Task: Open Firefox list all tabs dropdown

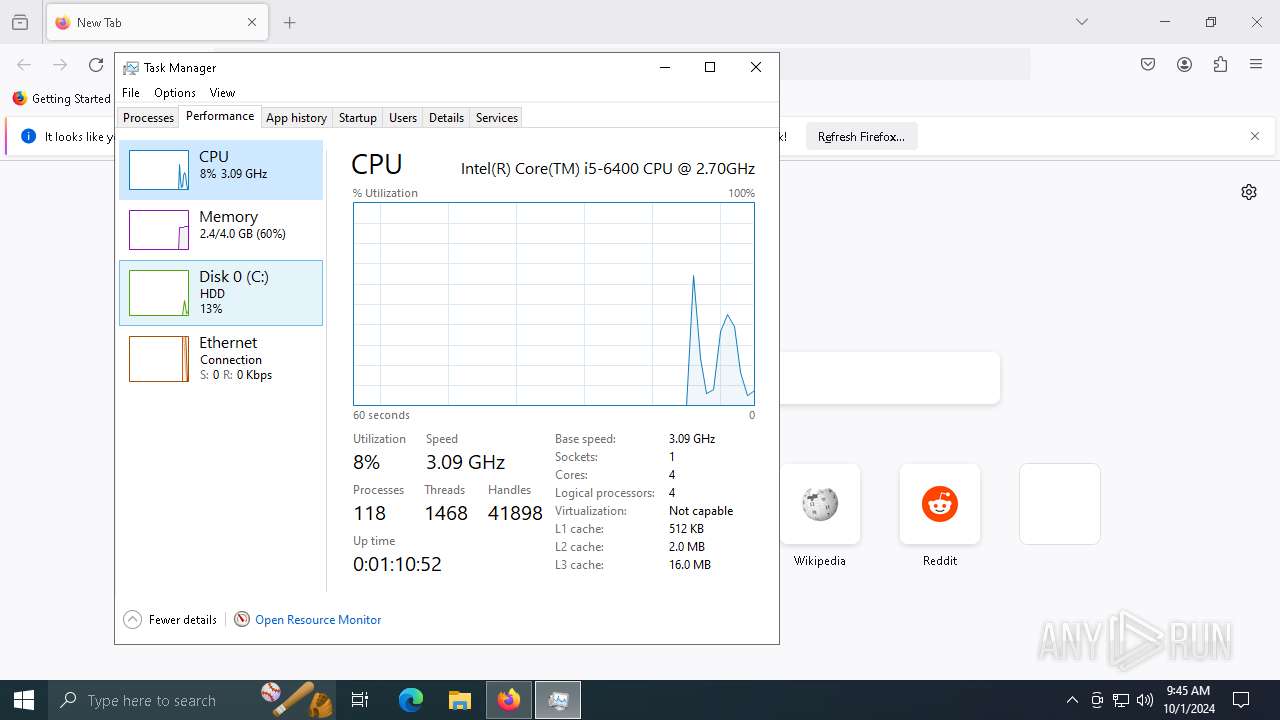Action: (1082, 22)
